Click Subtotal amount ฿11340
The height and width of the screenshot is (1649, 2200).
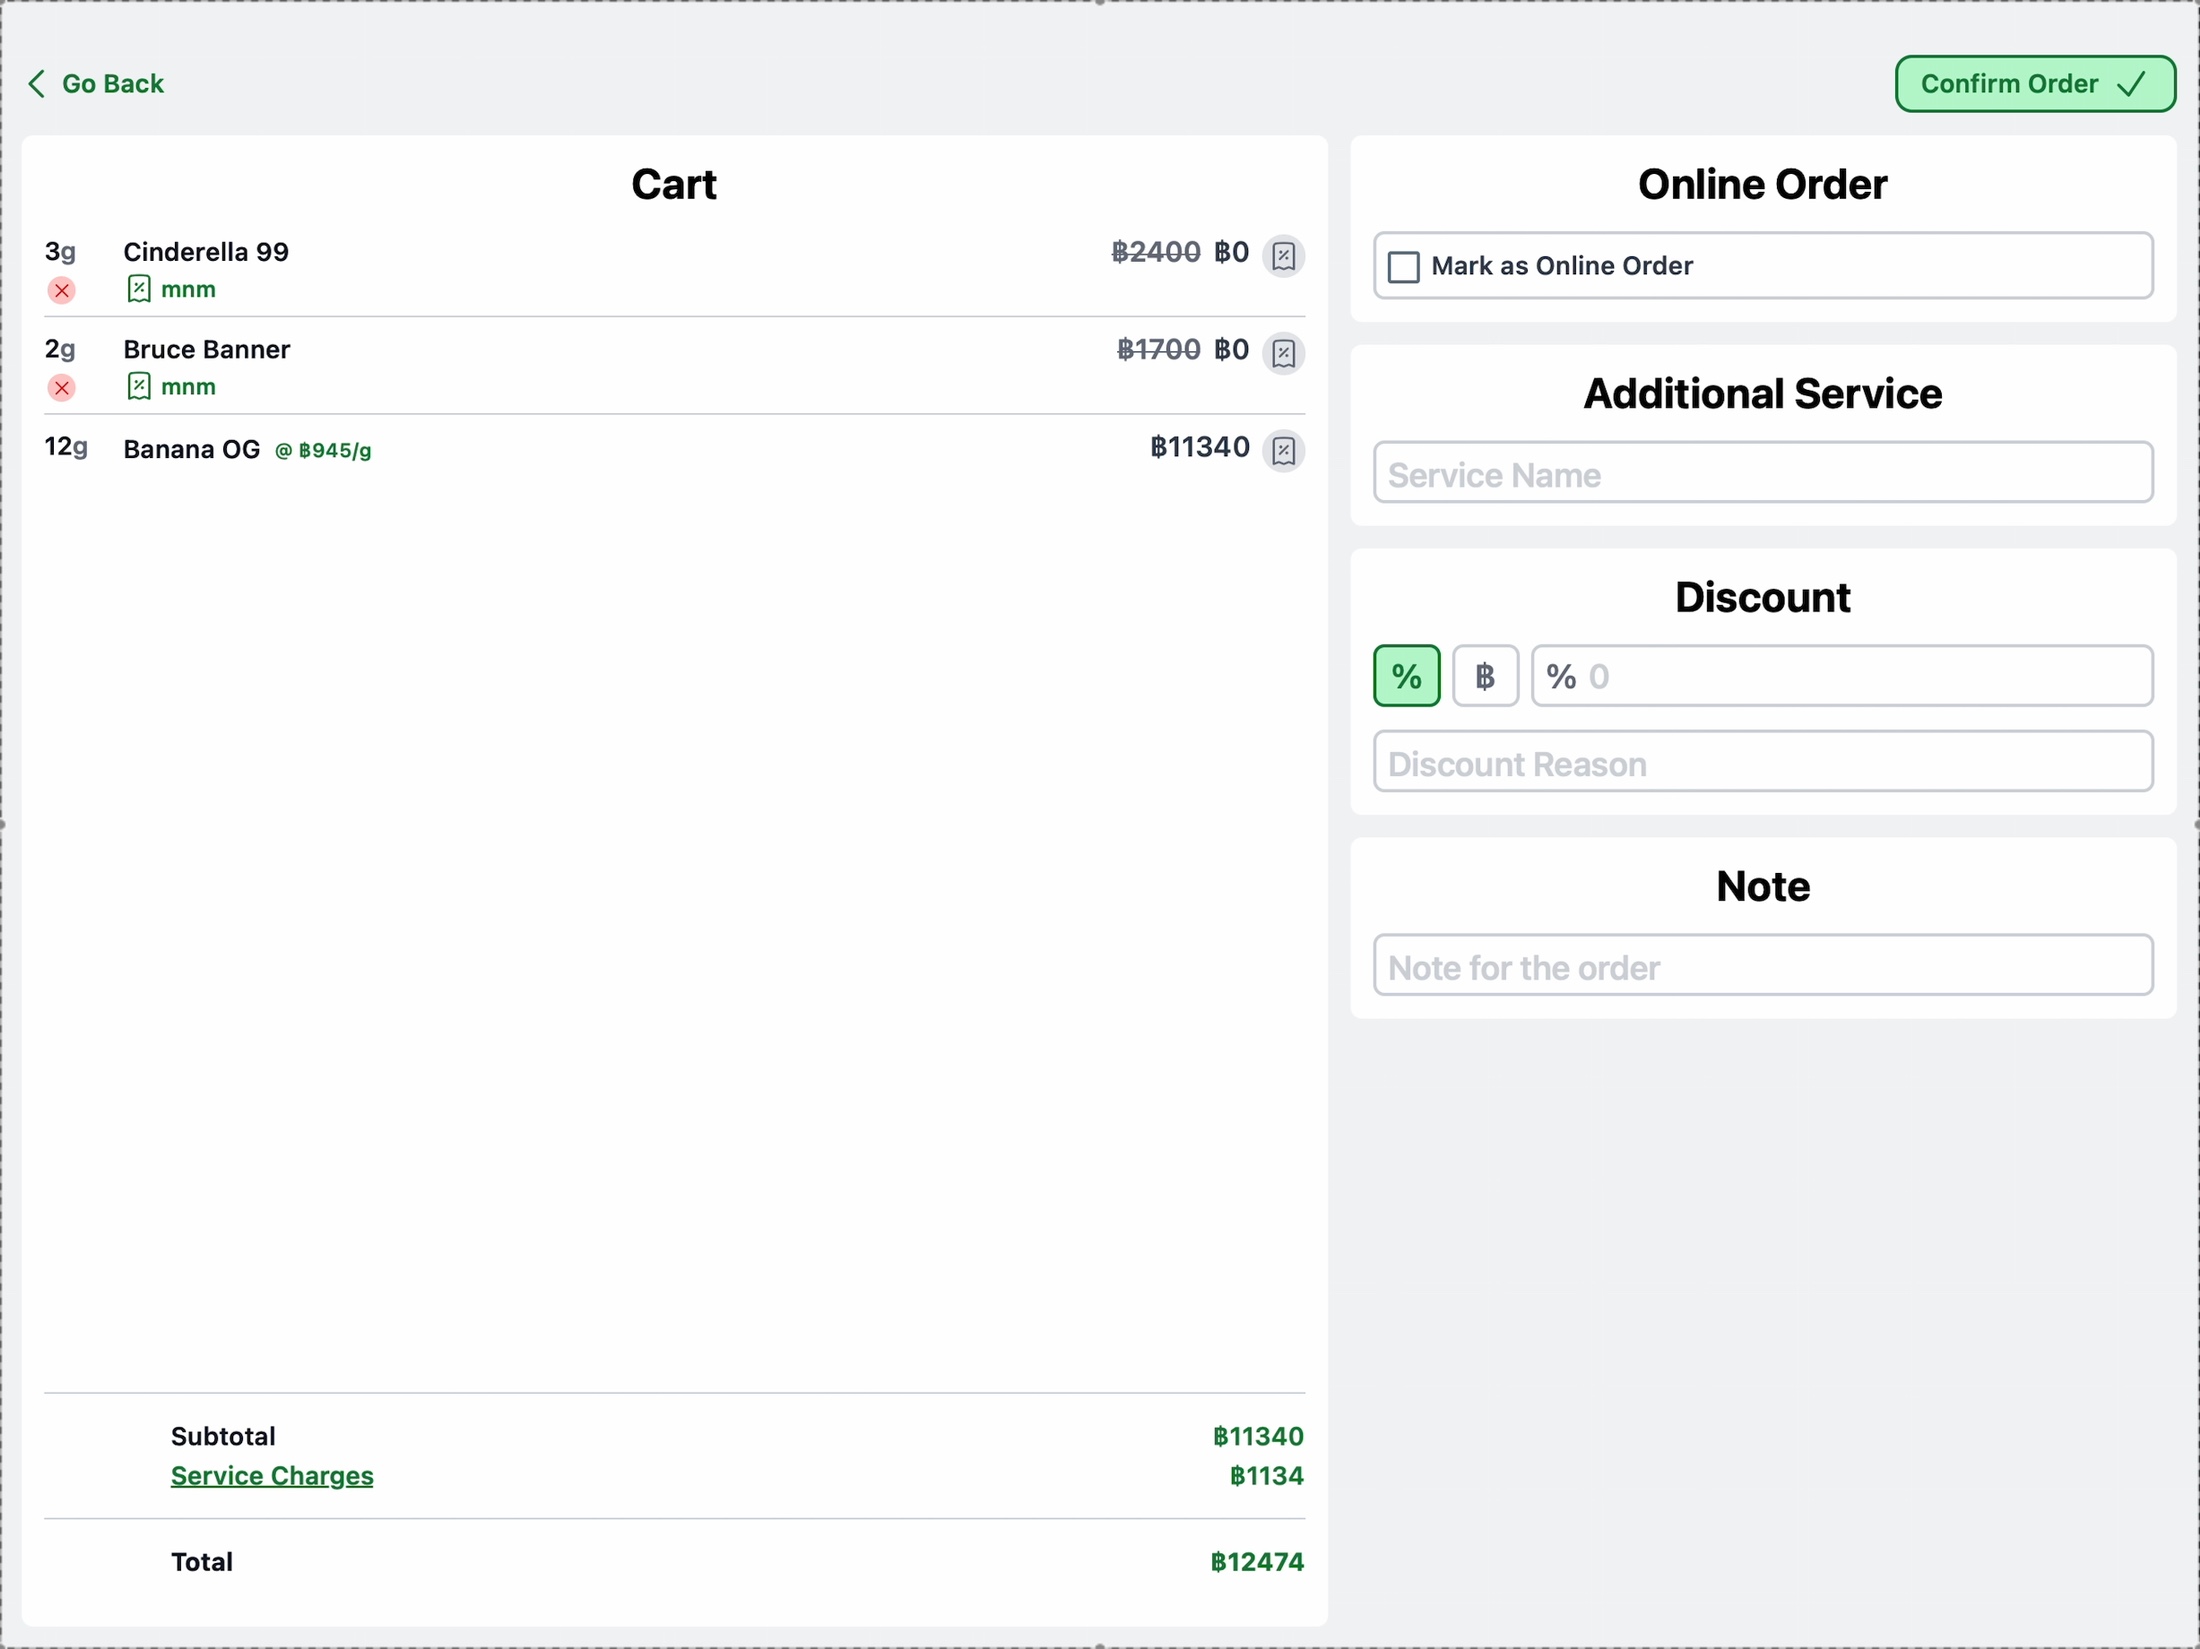1258,1437
